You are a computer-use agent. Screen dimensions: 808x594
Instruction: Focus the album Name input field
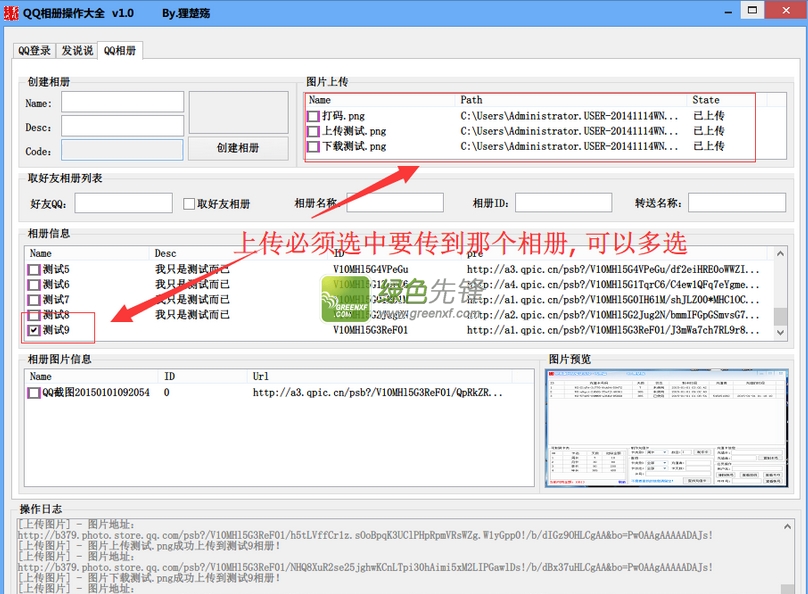(123, 102)
